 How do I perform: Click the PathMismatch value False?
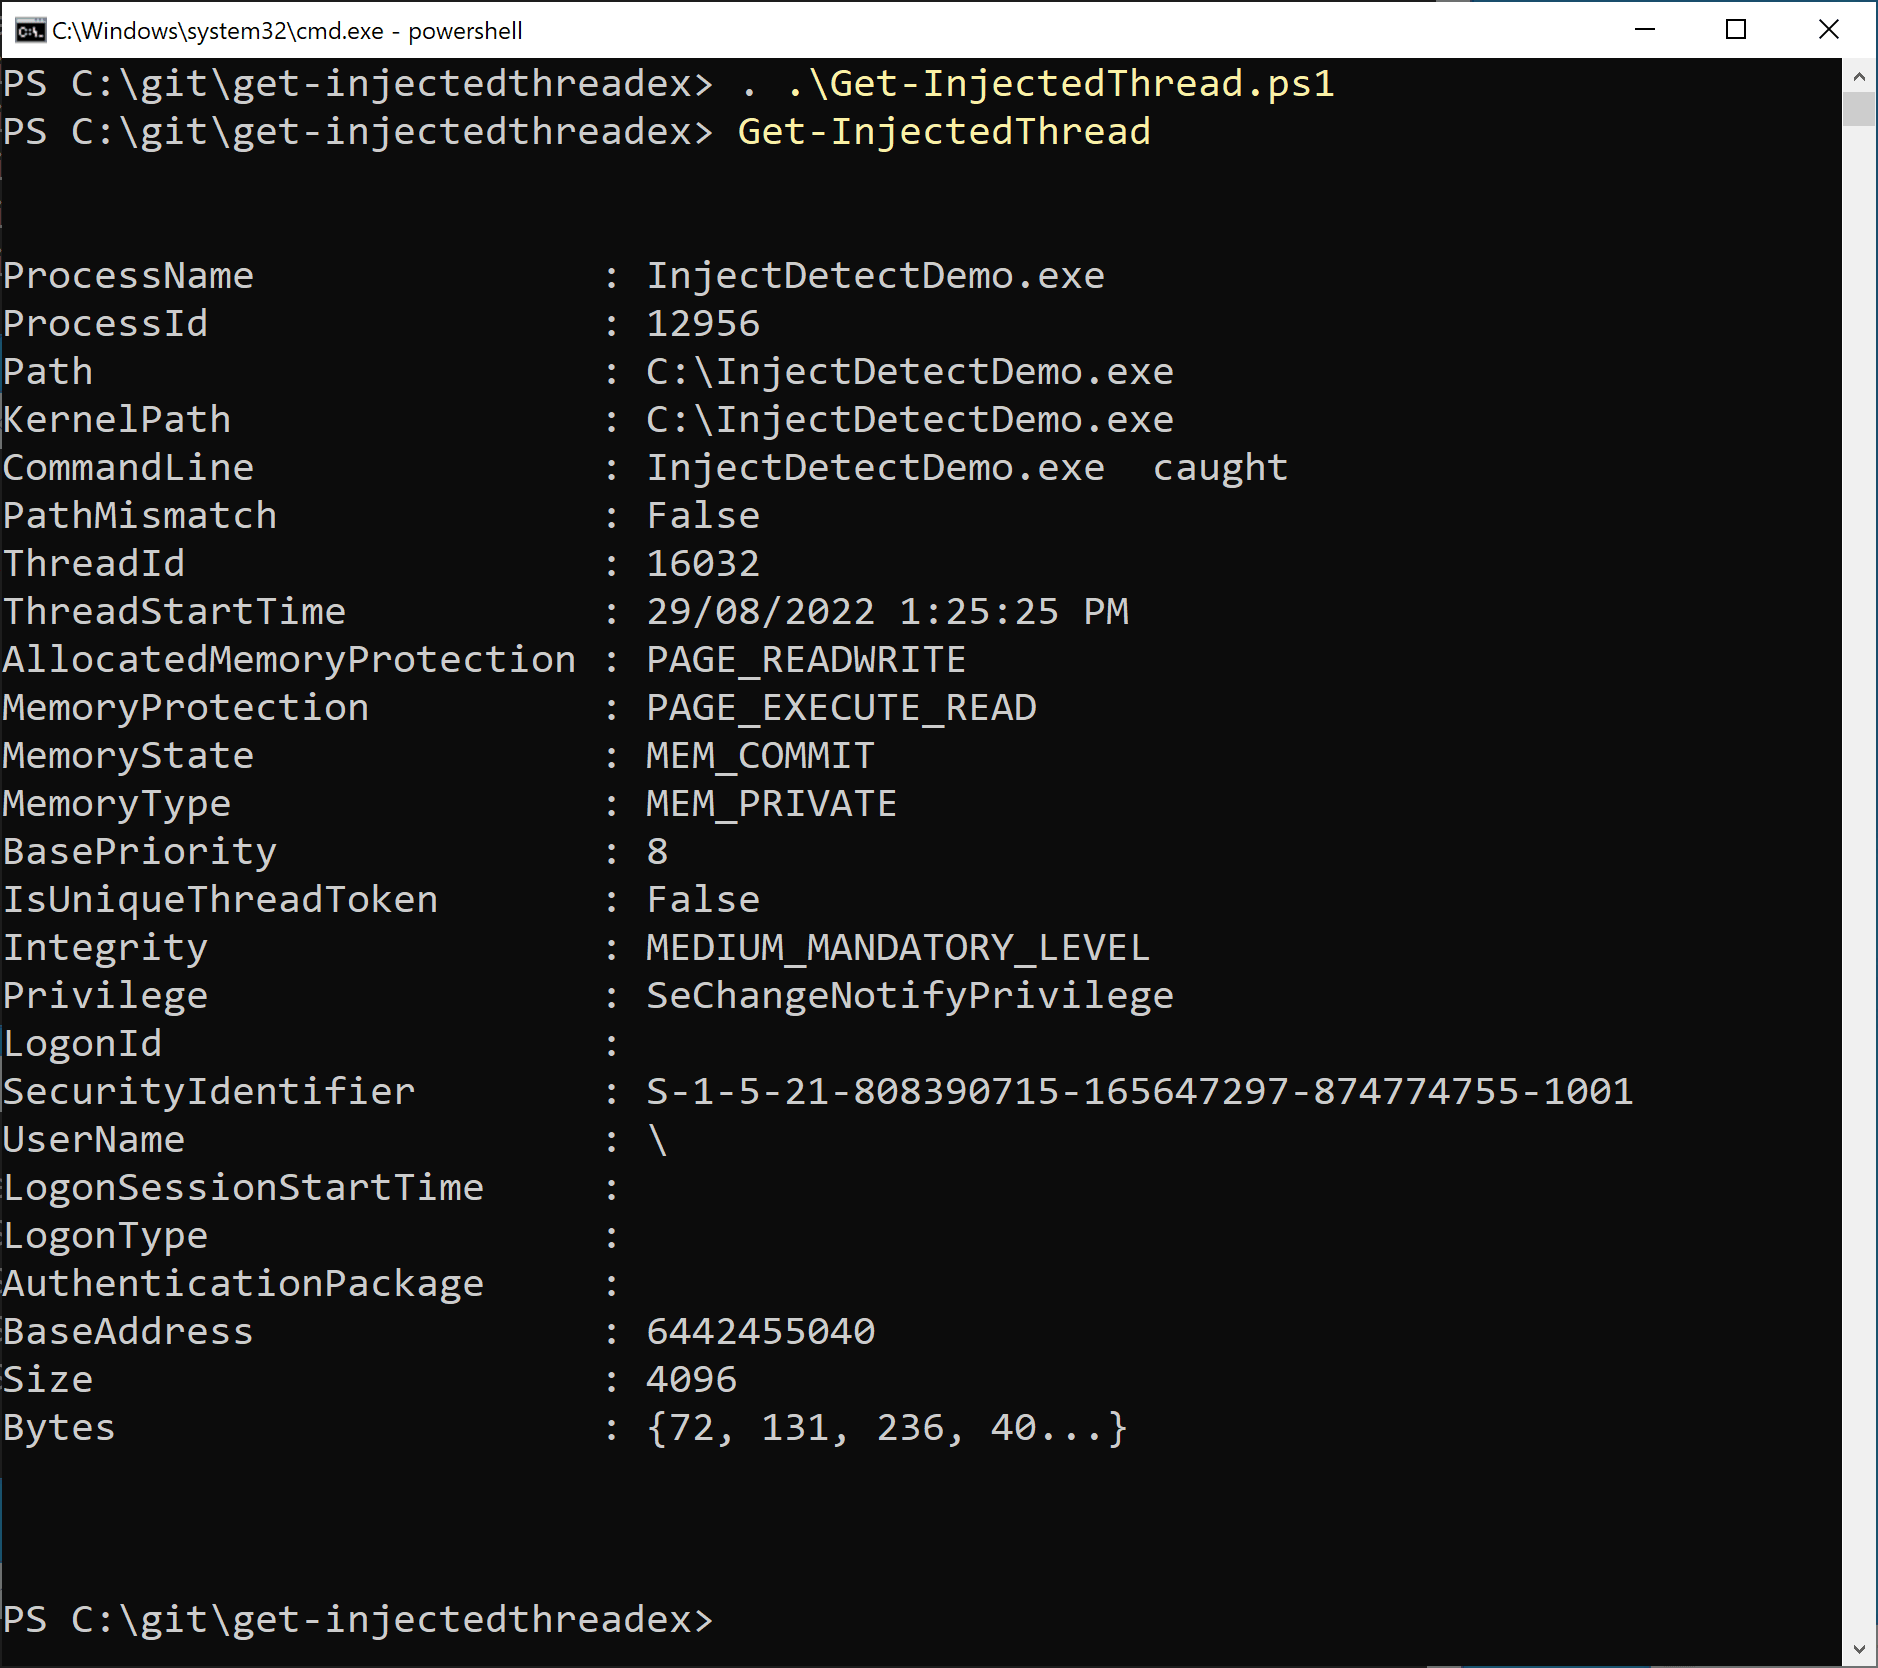pyautogui.click(x=703, y=515)
